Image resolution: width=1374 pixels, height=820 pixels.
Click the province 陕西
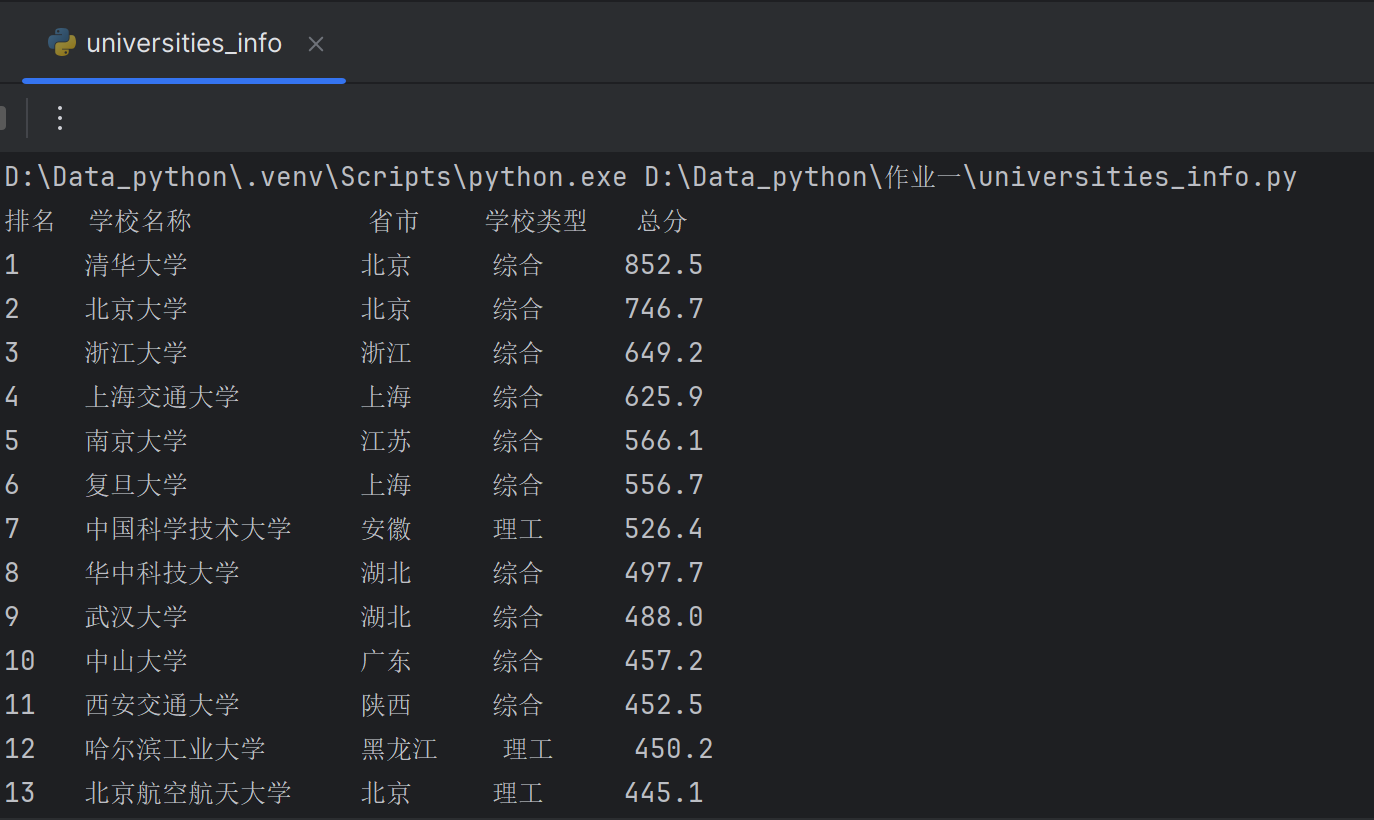click(386, 705)
